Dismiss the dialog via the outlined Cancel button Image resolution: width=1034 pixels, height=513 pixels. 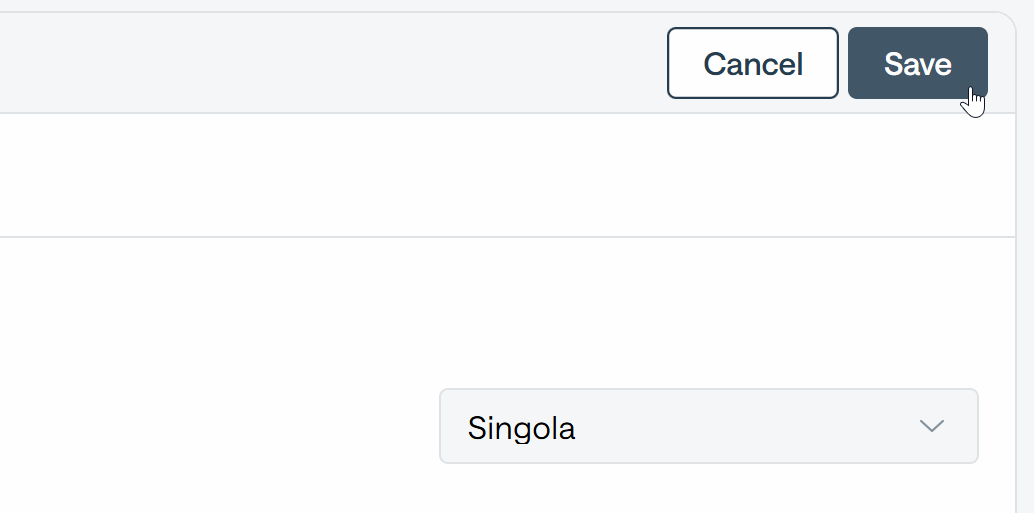pyautogui.click(x=752, y=63)
